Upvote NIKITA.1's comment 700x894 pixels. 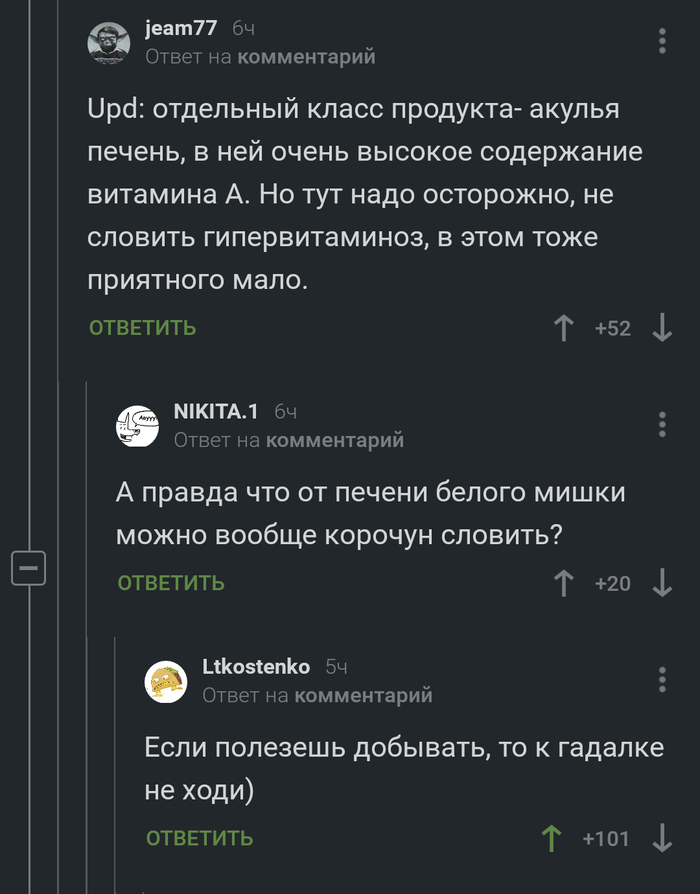(565, 583)
